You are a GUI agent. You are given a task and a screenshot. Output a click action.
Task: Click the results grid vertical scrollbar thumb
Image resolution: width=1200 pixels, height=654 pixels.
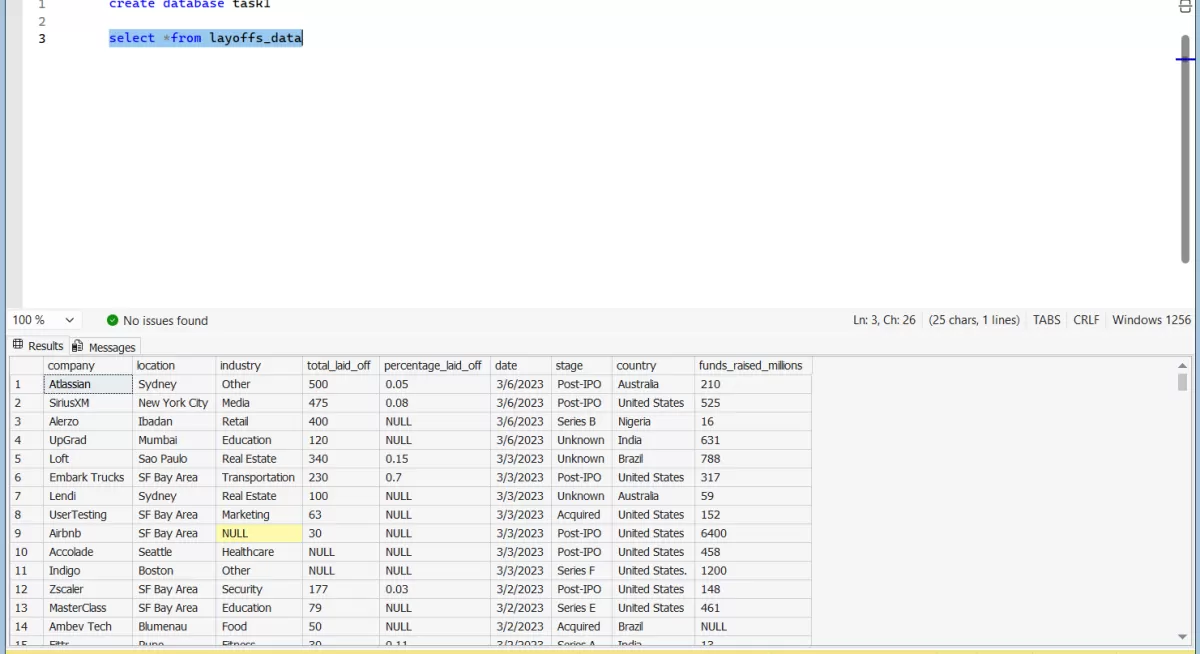tap(1183, 382)
